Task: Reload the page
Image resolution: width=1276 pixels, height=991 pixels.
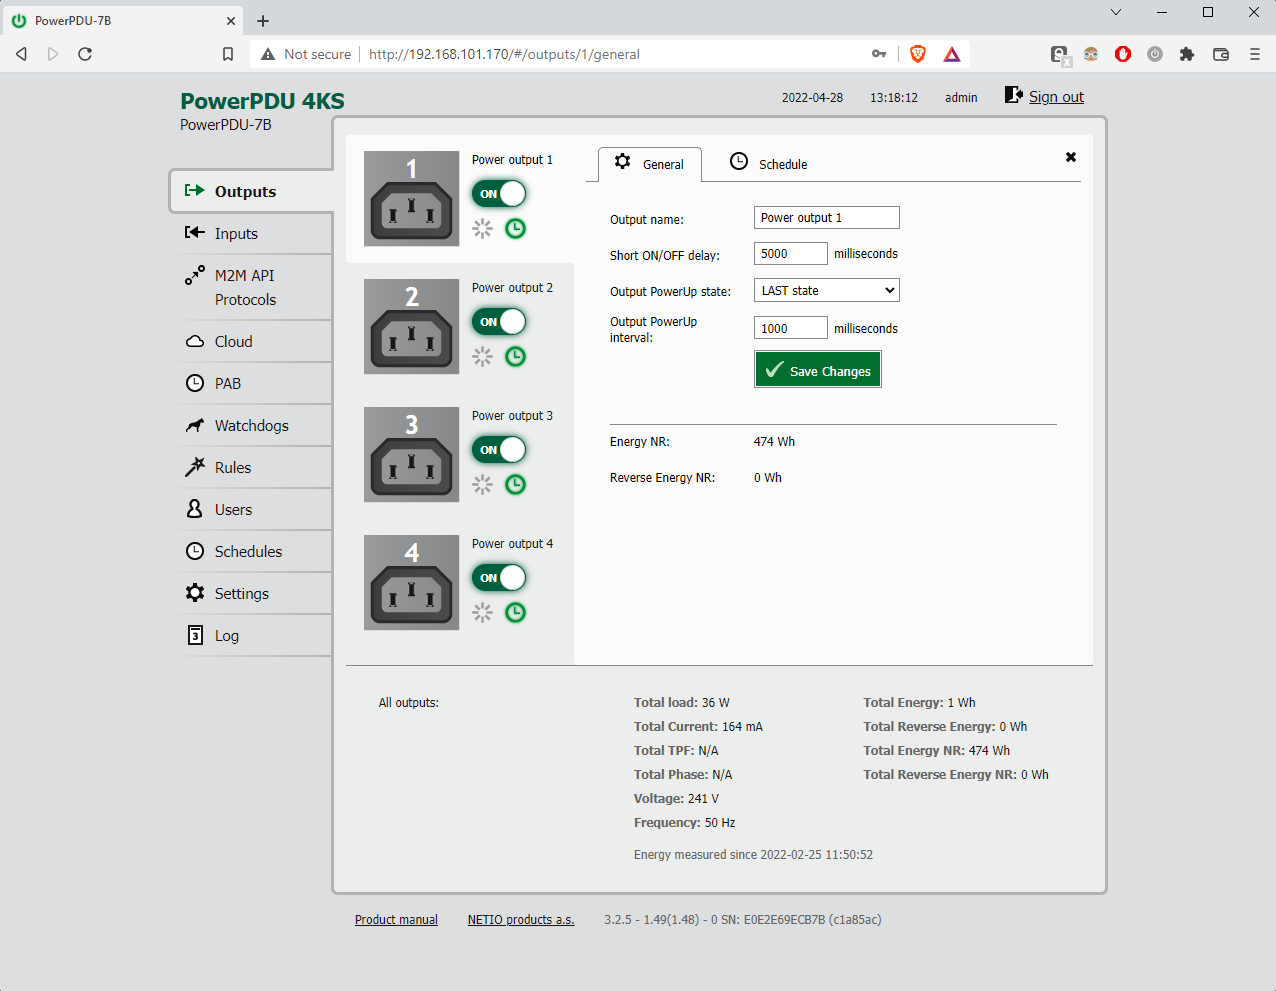Action: [x=85, y=54]
